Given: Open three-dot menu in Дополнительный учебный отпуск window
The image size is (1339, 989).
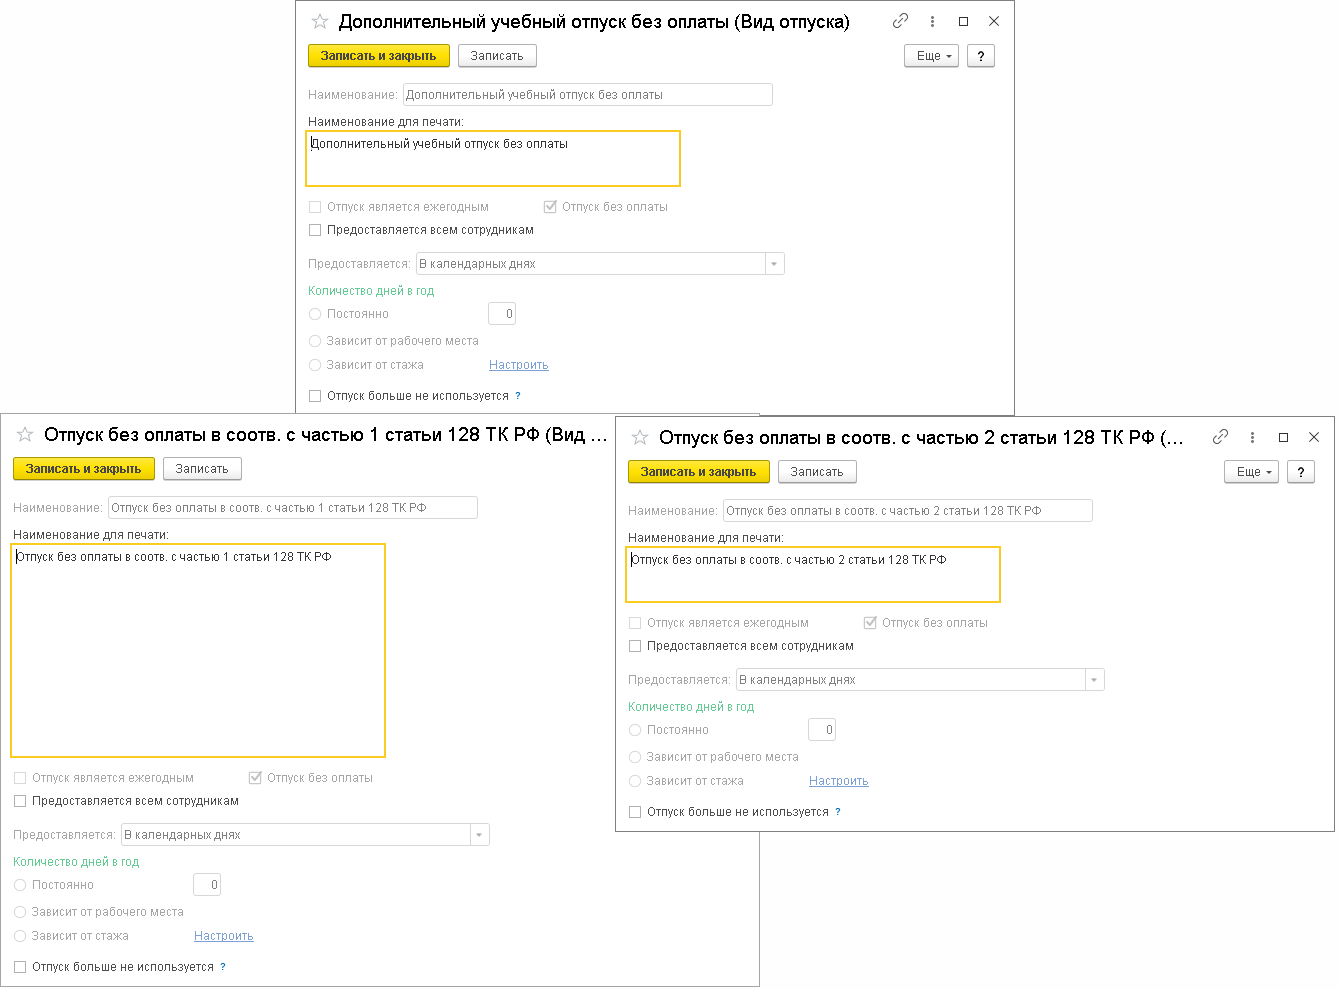Looking at the screenshot, I should (932, 21).
